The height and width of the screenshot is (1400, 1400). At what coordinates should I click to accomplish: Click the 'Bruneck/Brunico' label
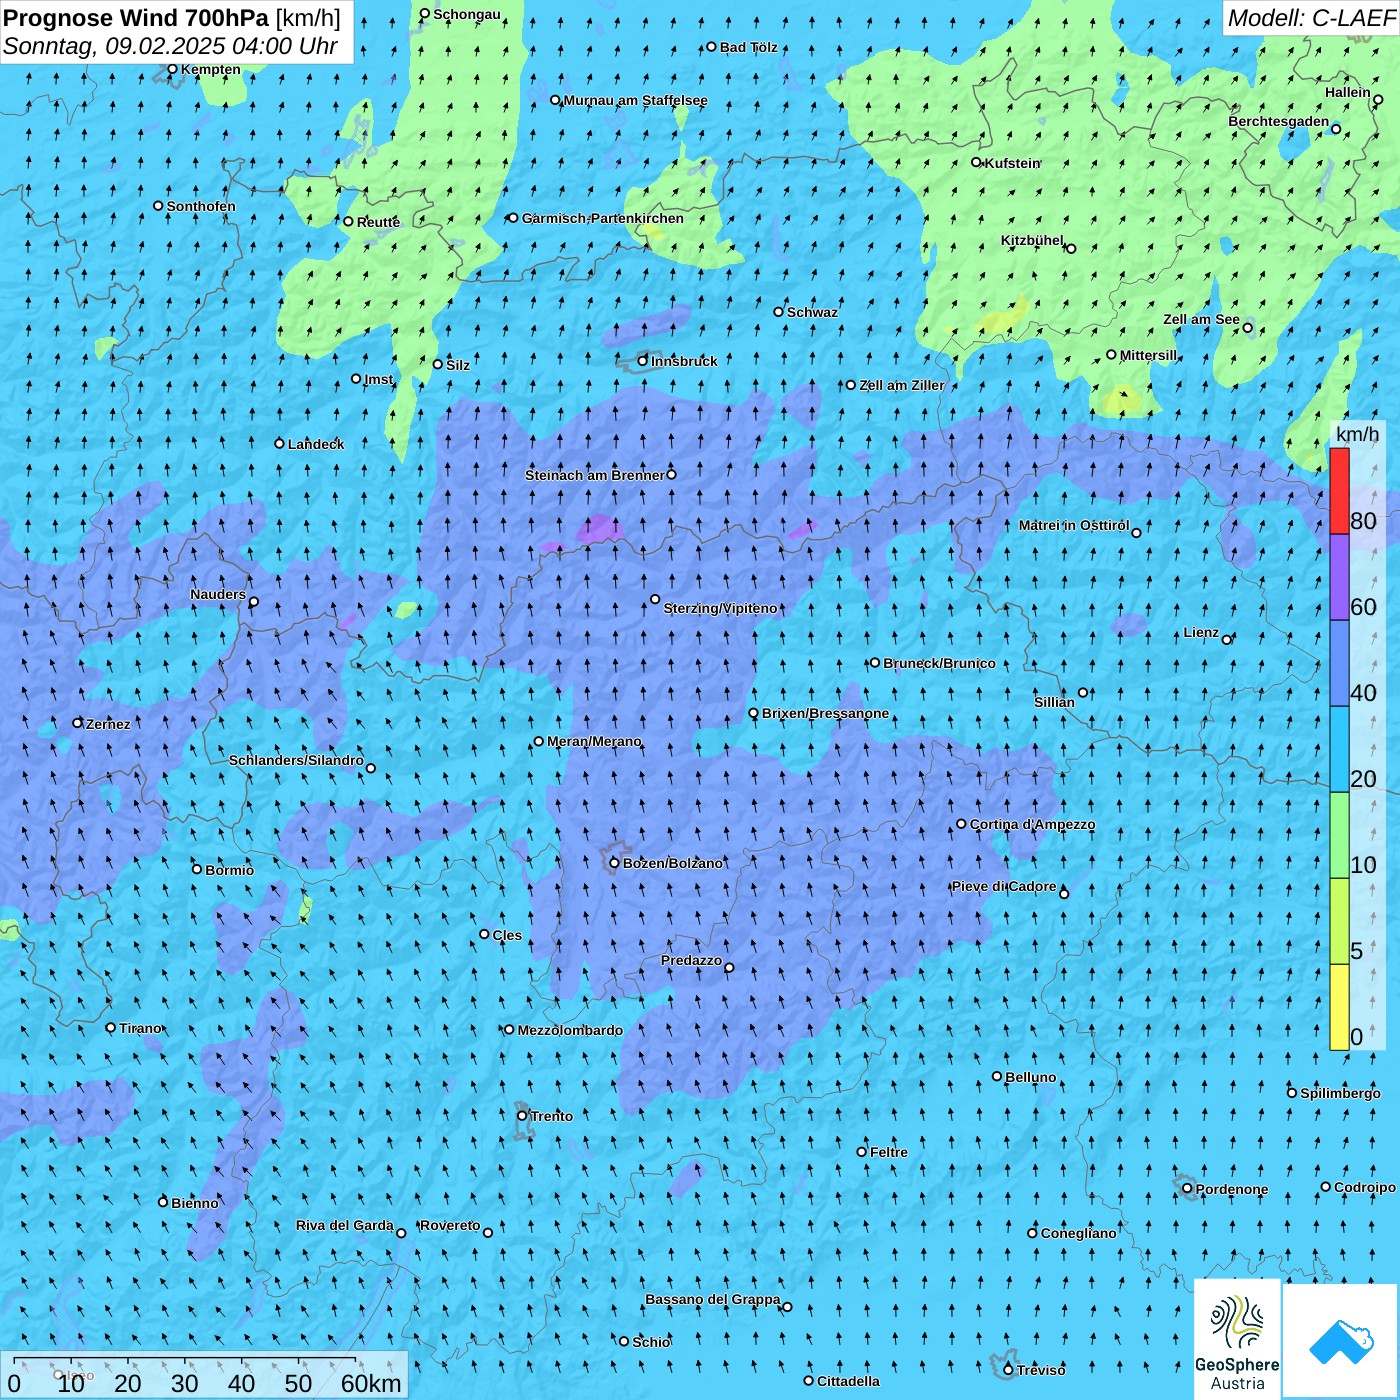(x=939, y=663)
